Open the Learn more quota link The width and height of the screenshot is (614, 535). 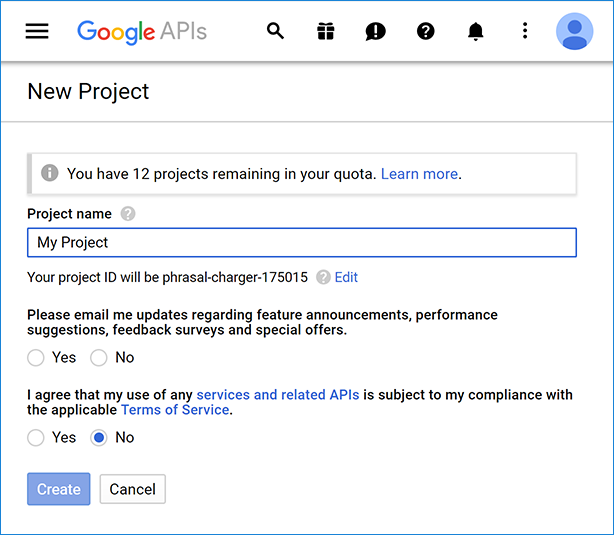click(419, 174)
